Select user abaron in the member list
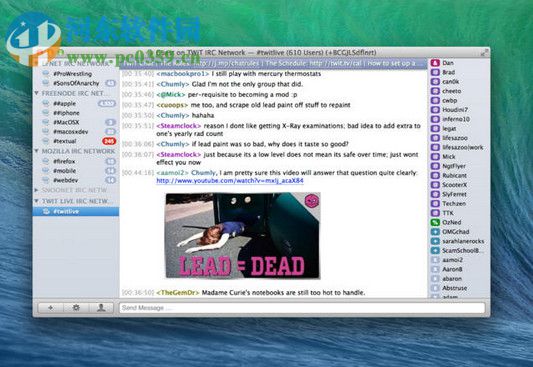Viewport: 533px width, 367px height. (x=452, y=279)
